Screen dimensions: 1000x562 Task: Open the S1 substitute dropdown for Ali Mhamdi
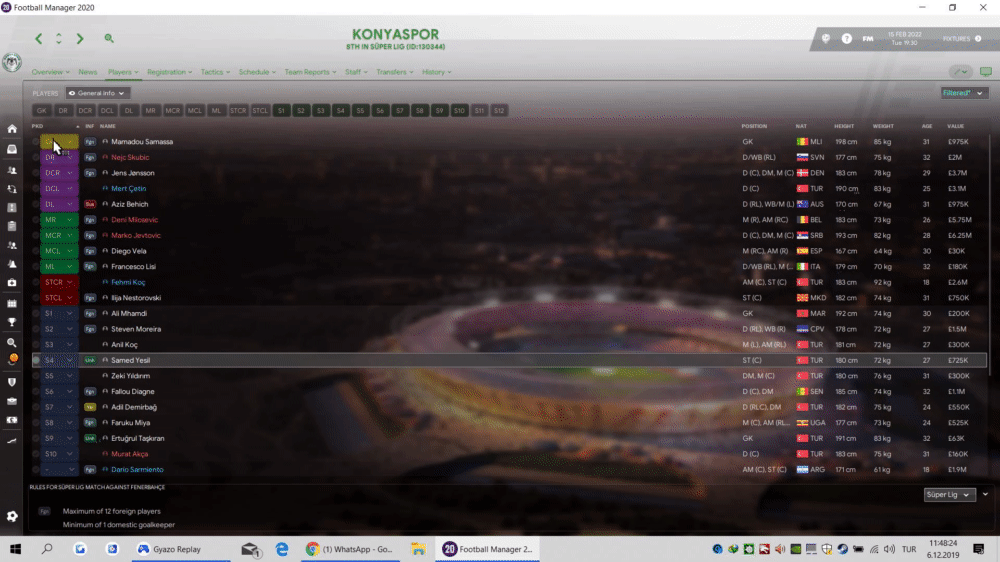coord(59,313)
